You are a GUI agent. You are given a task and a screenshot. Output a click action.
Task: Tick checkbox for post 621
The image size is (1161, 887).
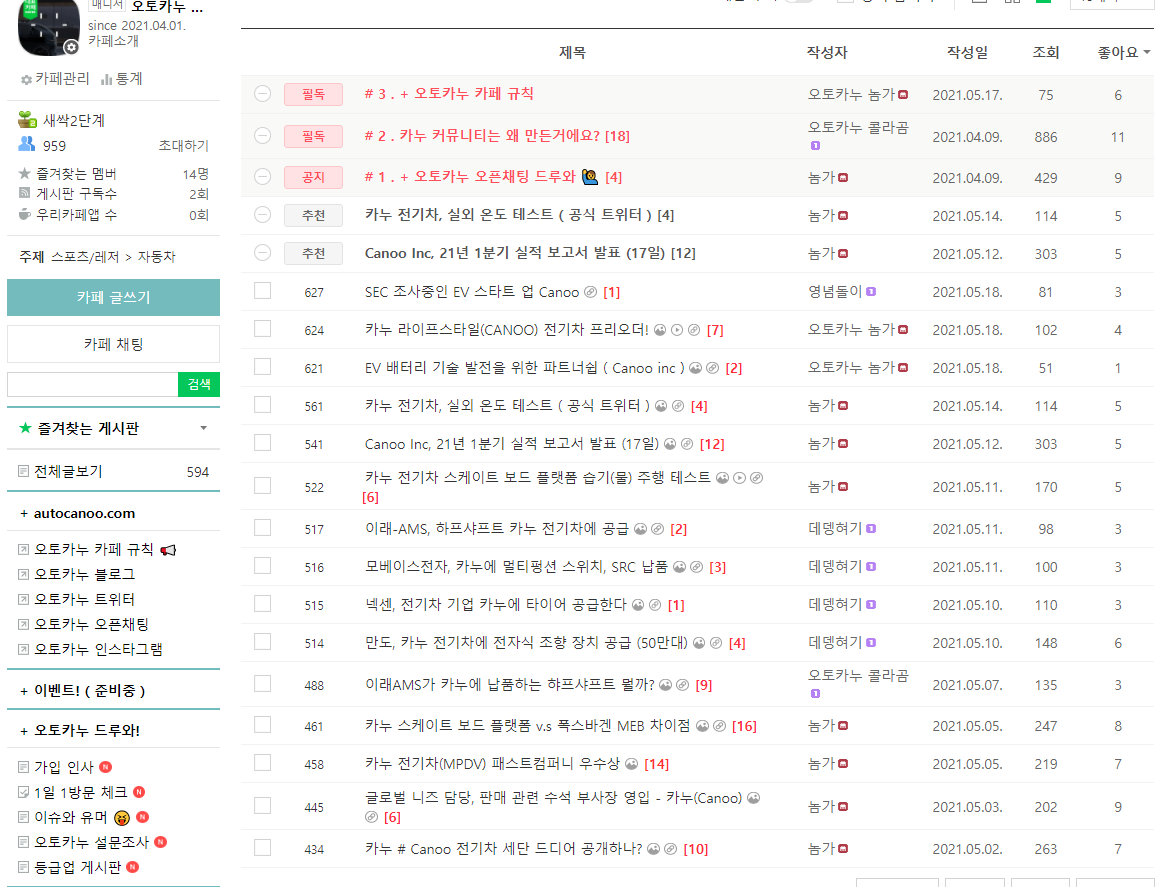[262, 366]
